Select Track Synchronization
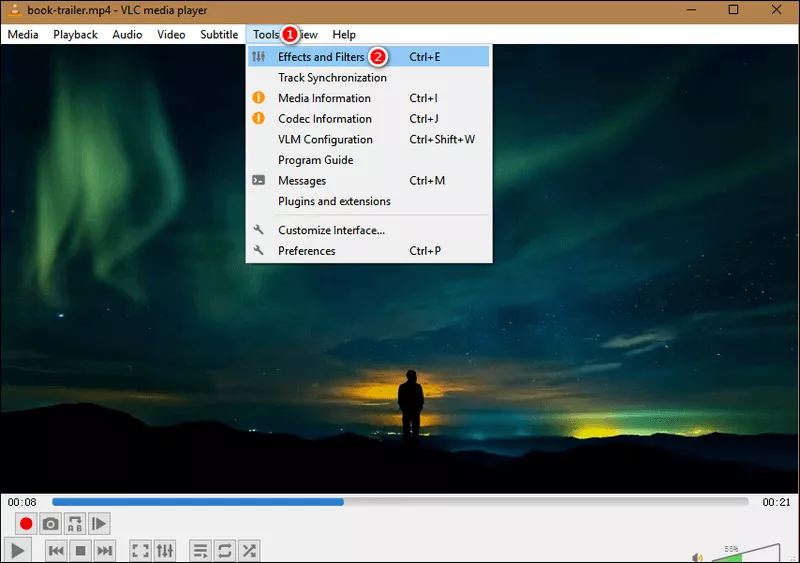This screenshot has width=800, height=563. click(x=368, y=78)
